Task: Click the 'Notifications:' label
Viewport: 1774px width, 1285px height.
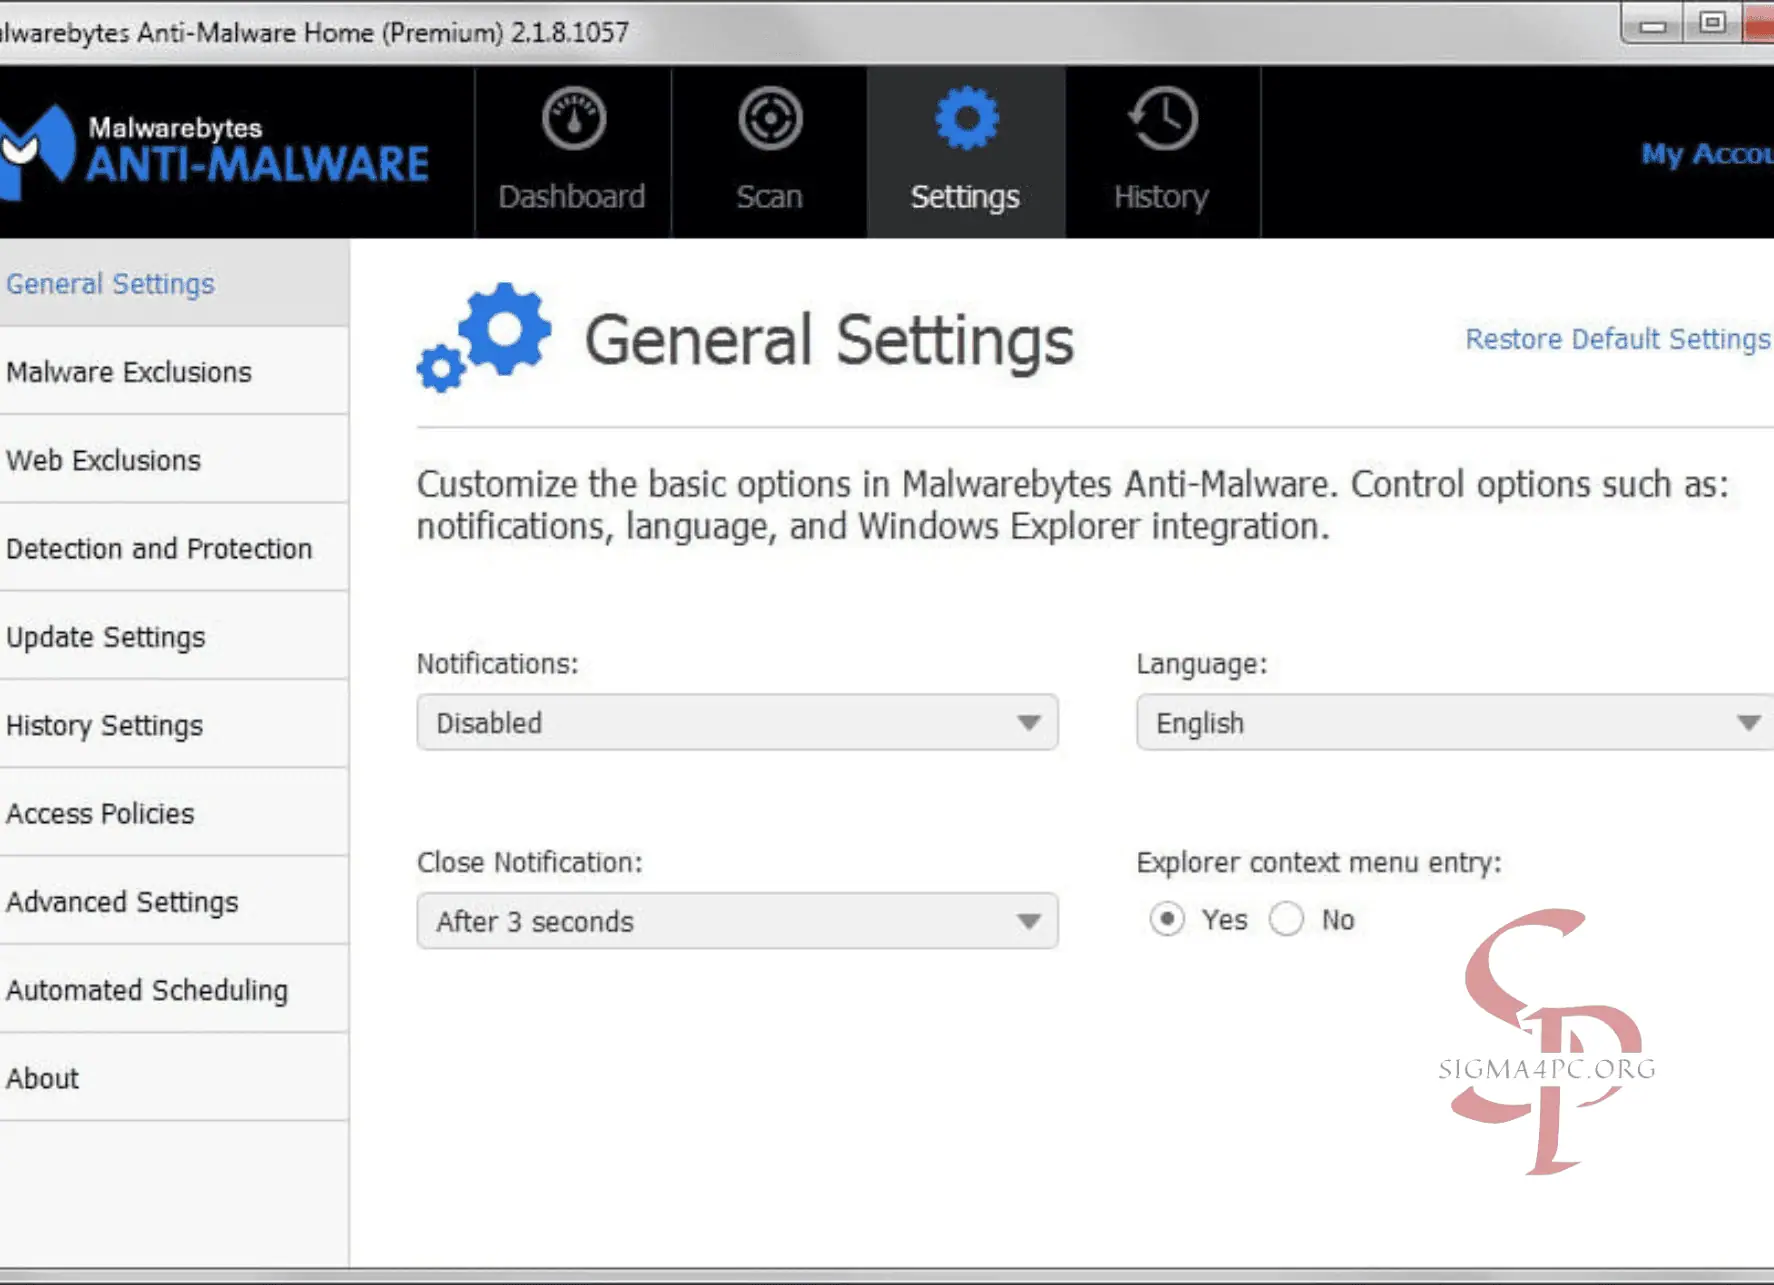Action: pos(497,664)
